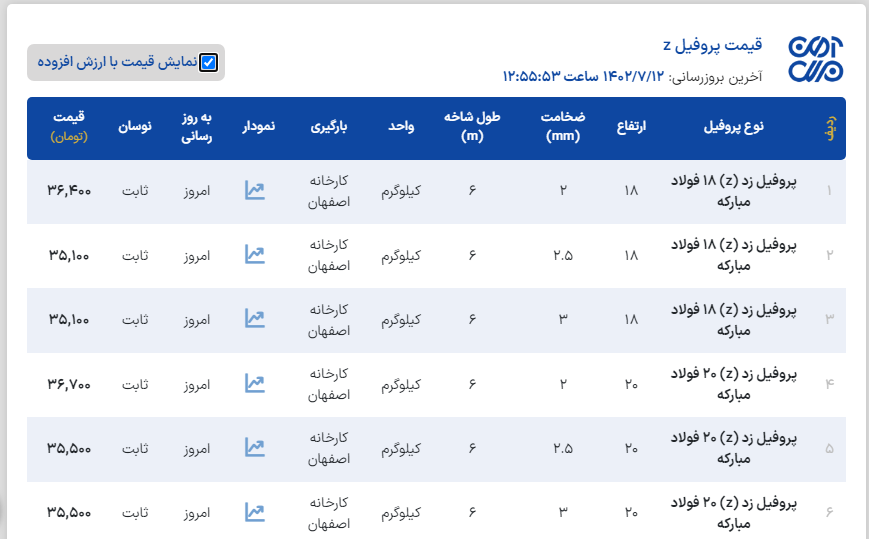Screen dimensions: 869x539
Task: Click the نوع پروفیل column header
Action: (734, 127)
